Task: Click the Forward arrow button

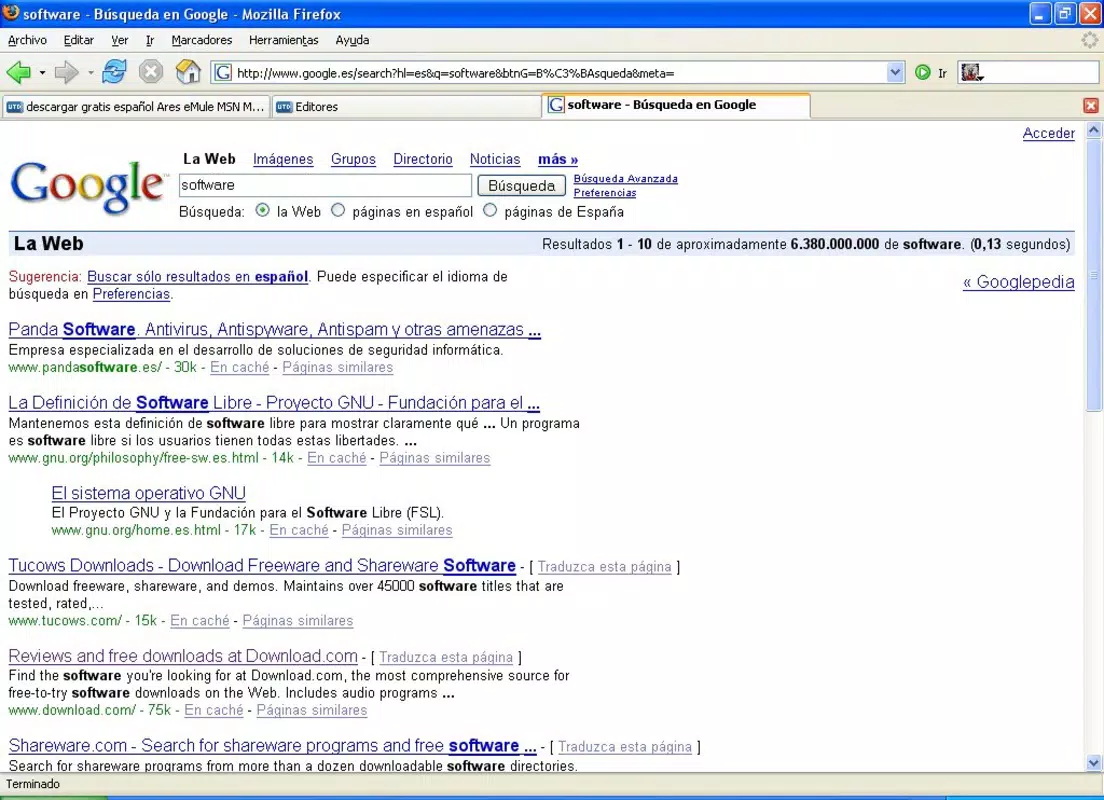Action: pyautogui.click(x=66, y=72)
